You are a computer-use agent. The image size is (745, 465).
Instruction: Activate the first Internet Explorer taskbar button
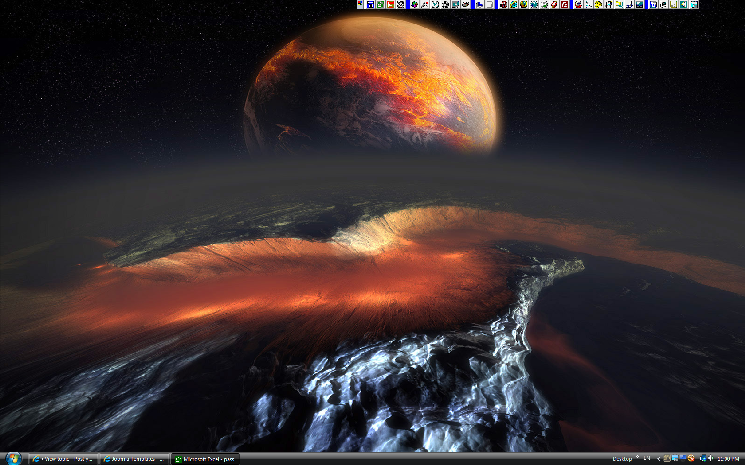pyautogui.click(x=62, y=459)
